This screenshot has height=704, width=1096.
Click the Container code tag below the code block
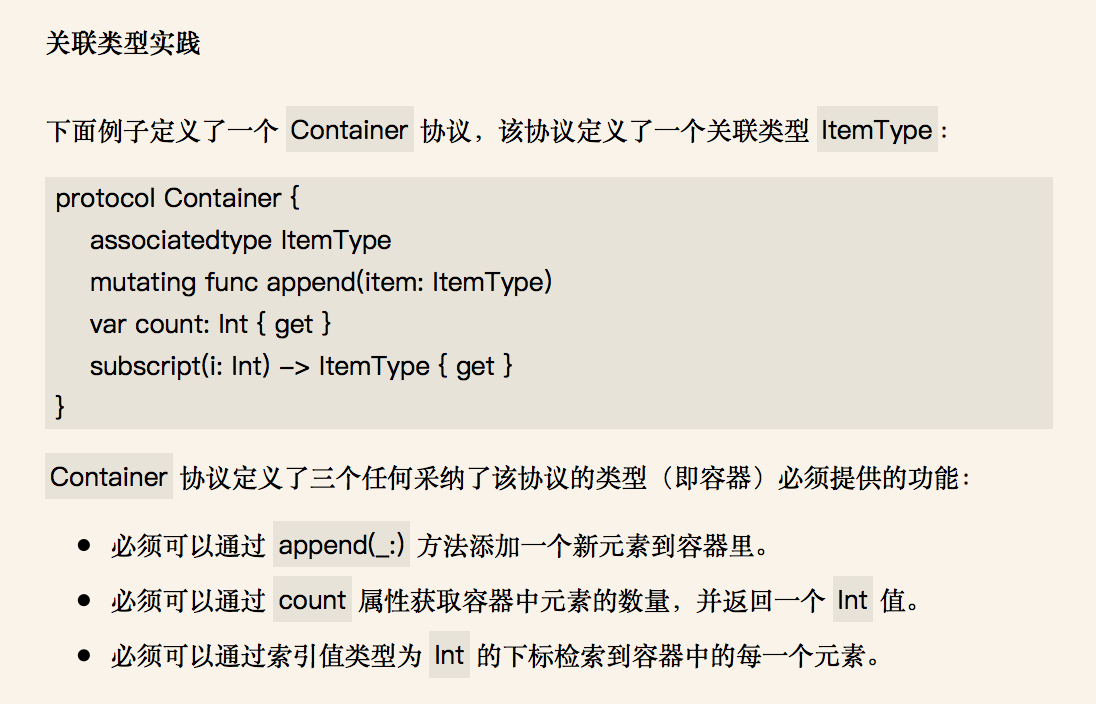(109, 476)
